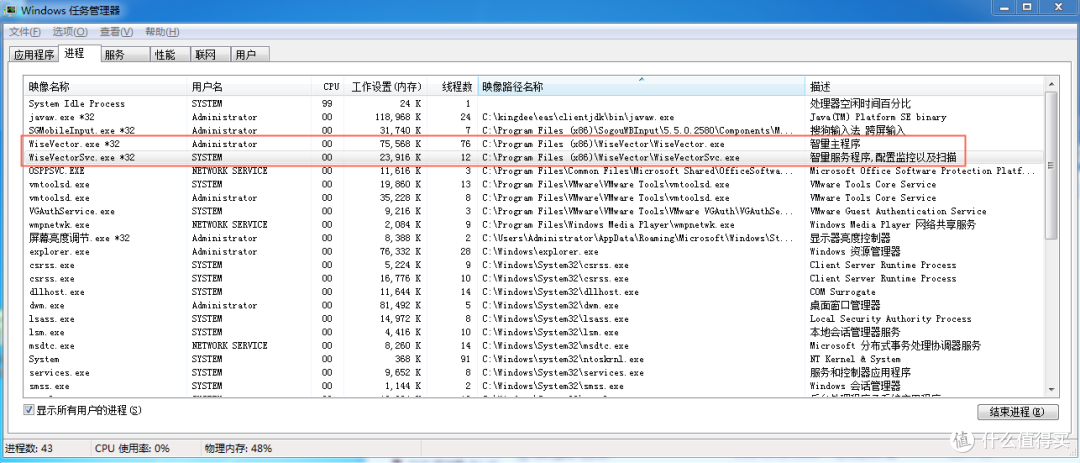Click 进程数: 43 status entry
This screenshot has width=1080, height=463.
click(x=30, y=448)
